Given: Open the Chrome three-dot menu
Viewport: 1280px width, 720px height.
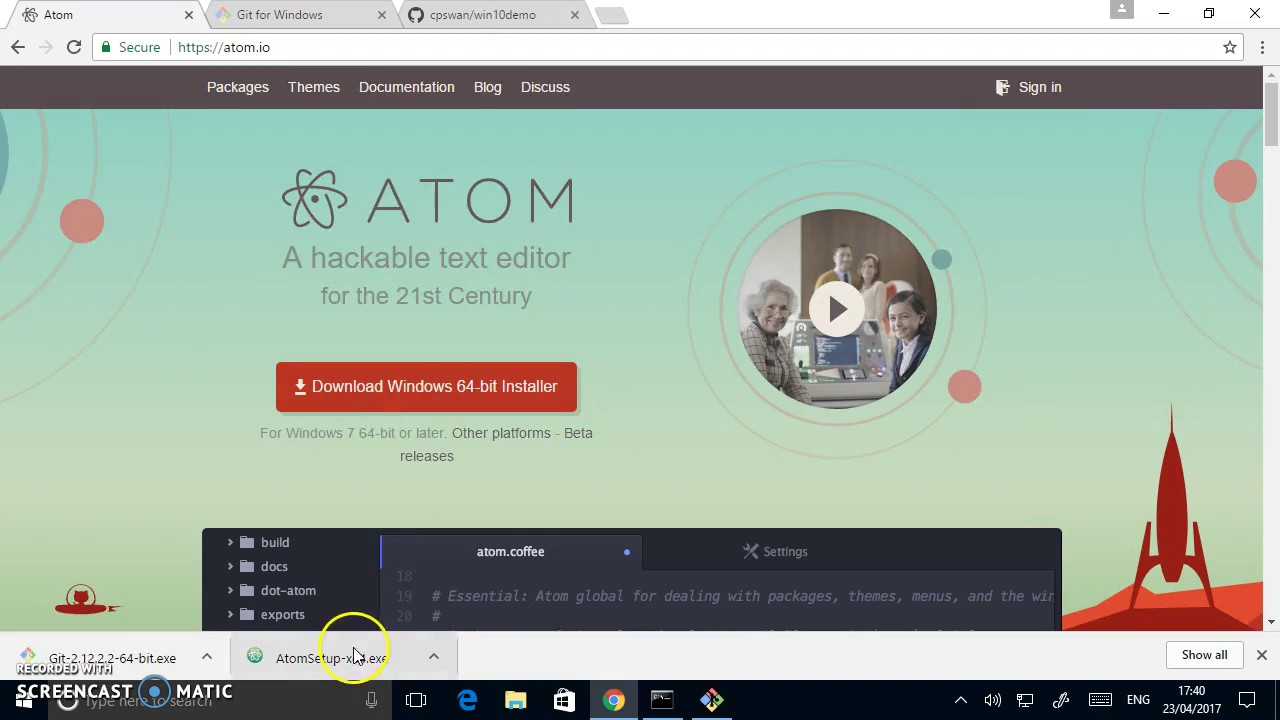Looking at the screenshot, I should coord(1263,47).
